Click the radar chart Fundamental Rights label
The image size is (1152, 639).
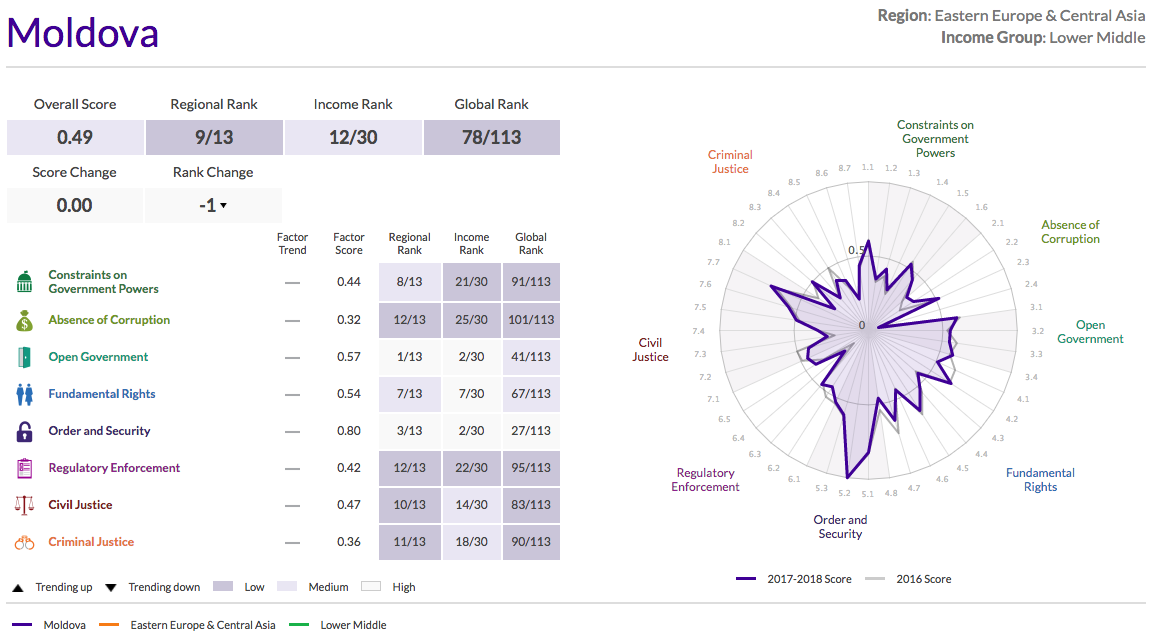click(1040, 480)
